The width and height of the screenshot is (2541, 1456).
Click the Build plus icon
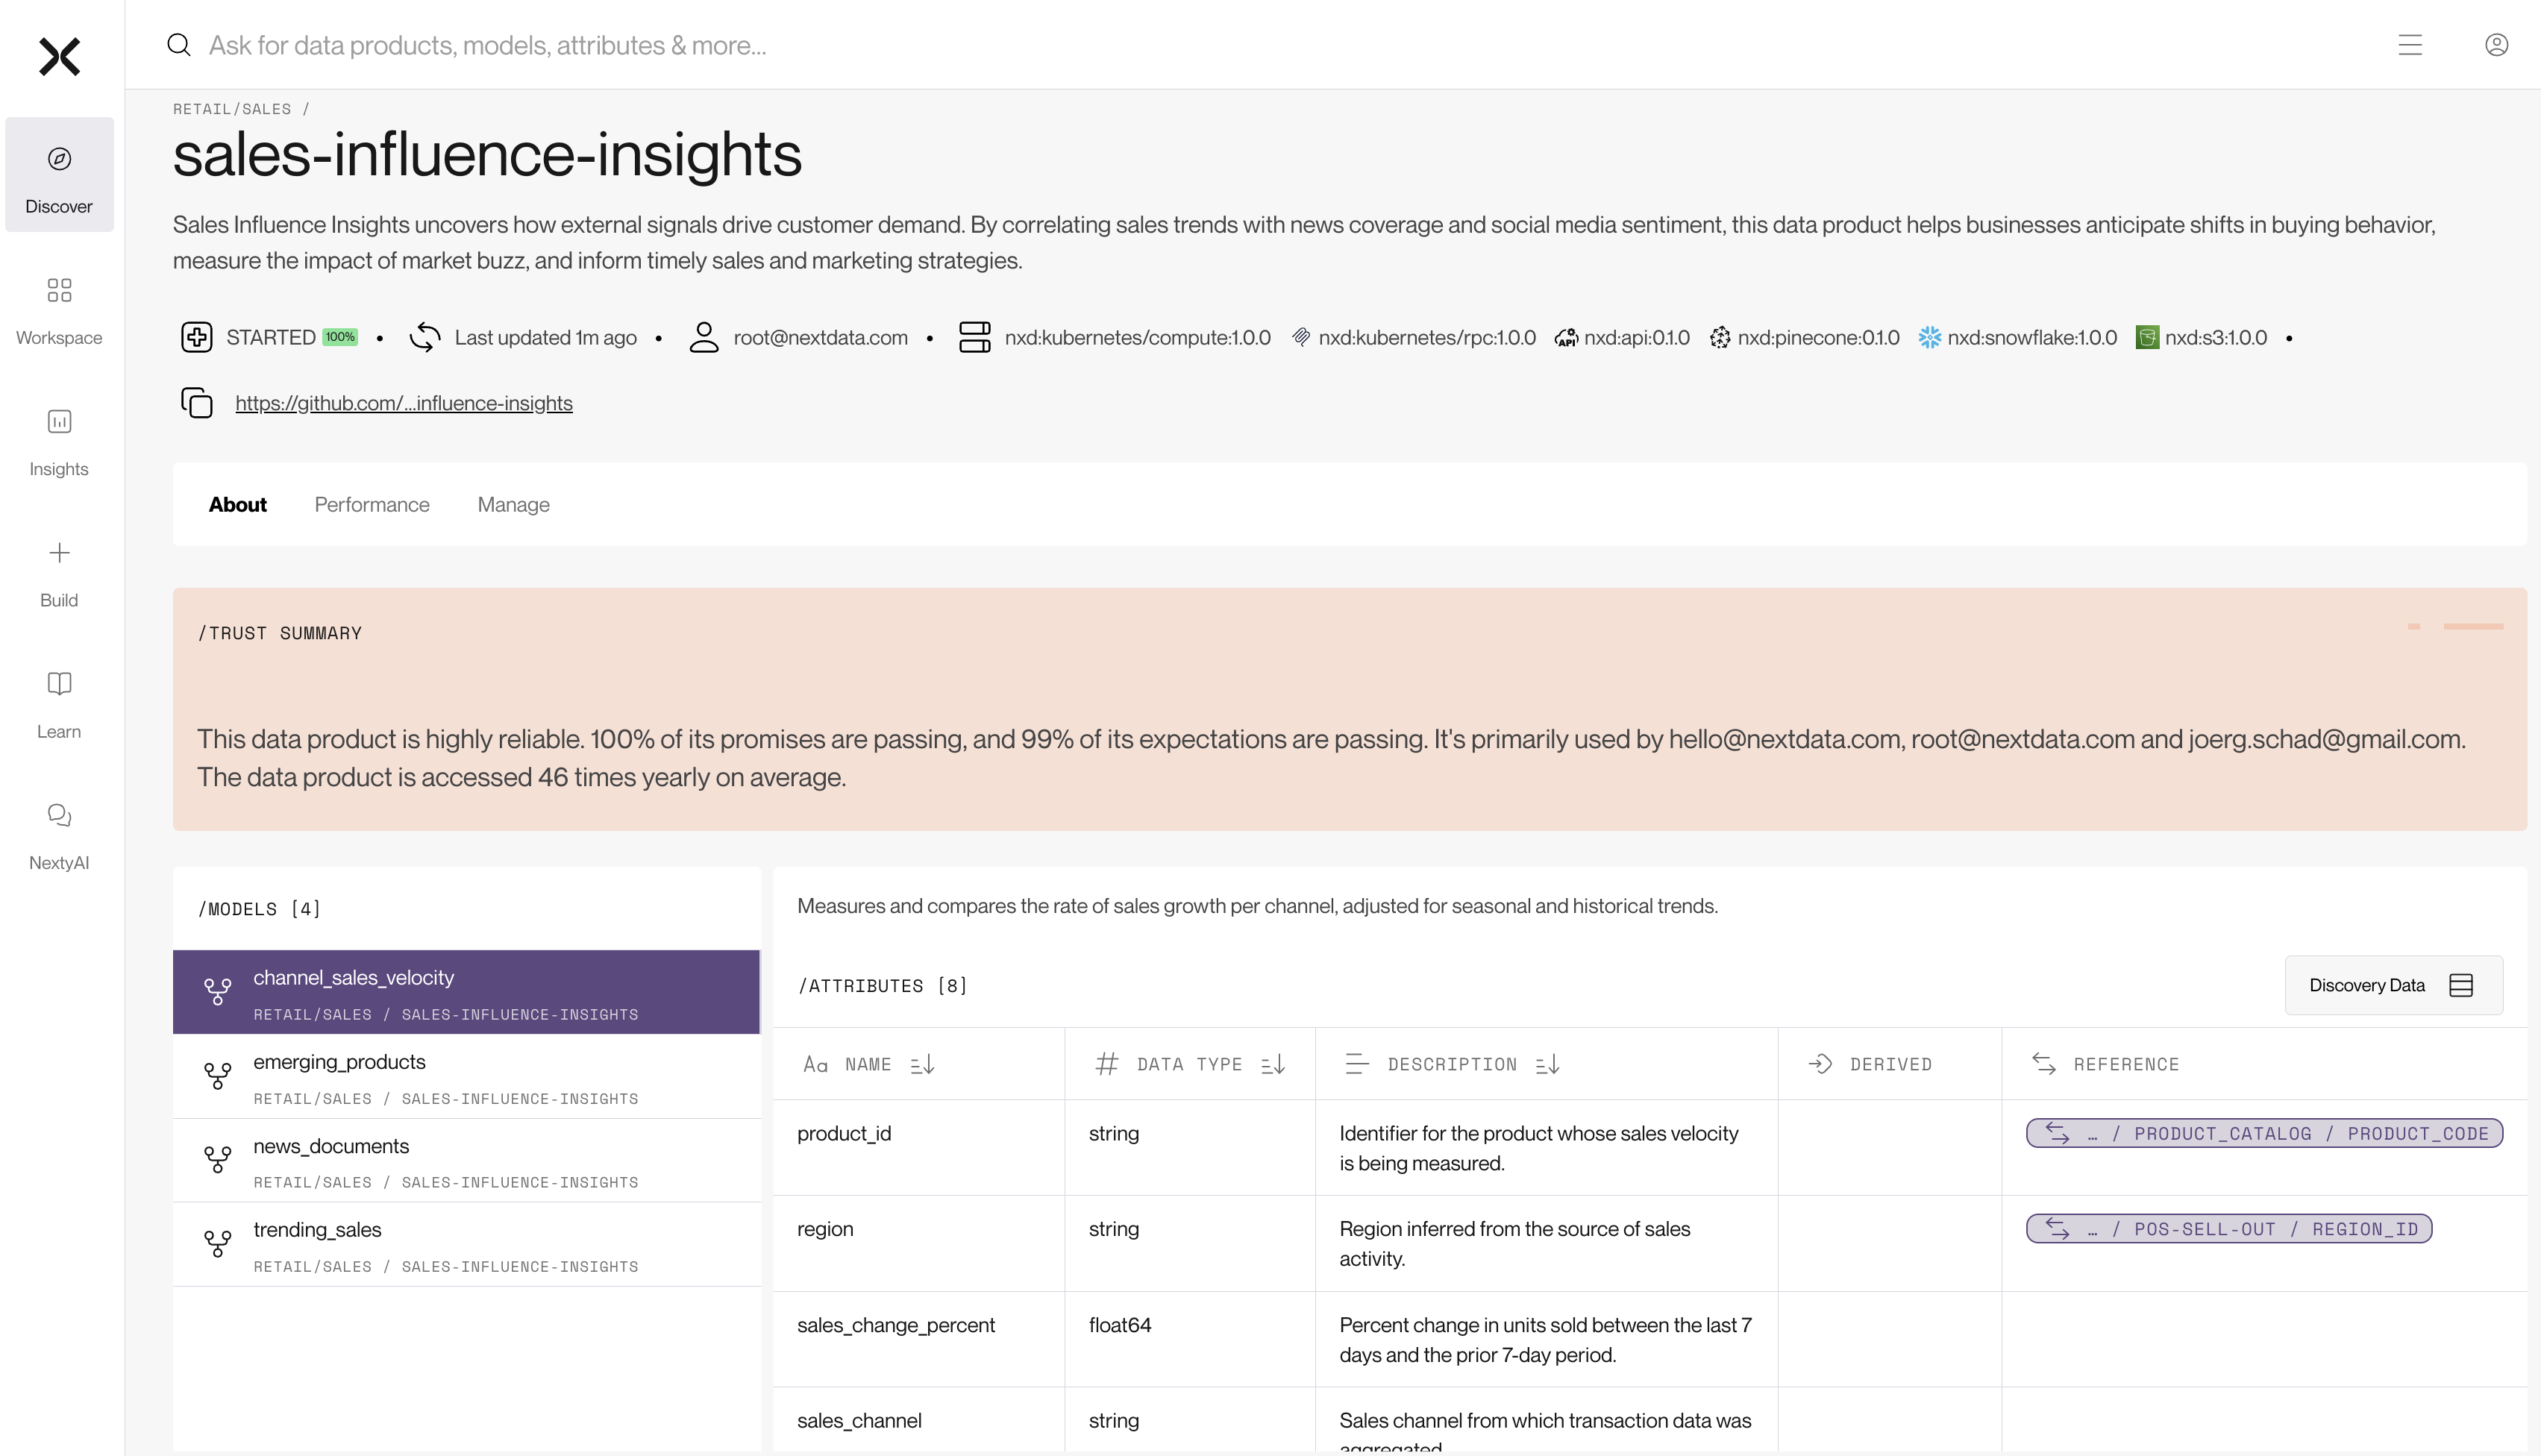coord(59,553)
